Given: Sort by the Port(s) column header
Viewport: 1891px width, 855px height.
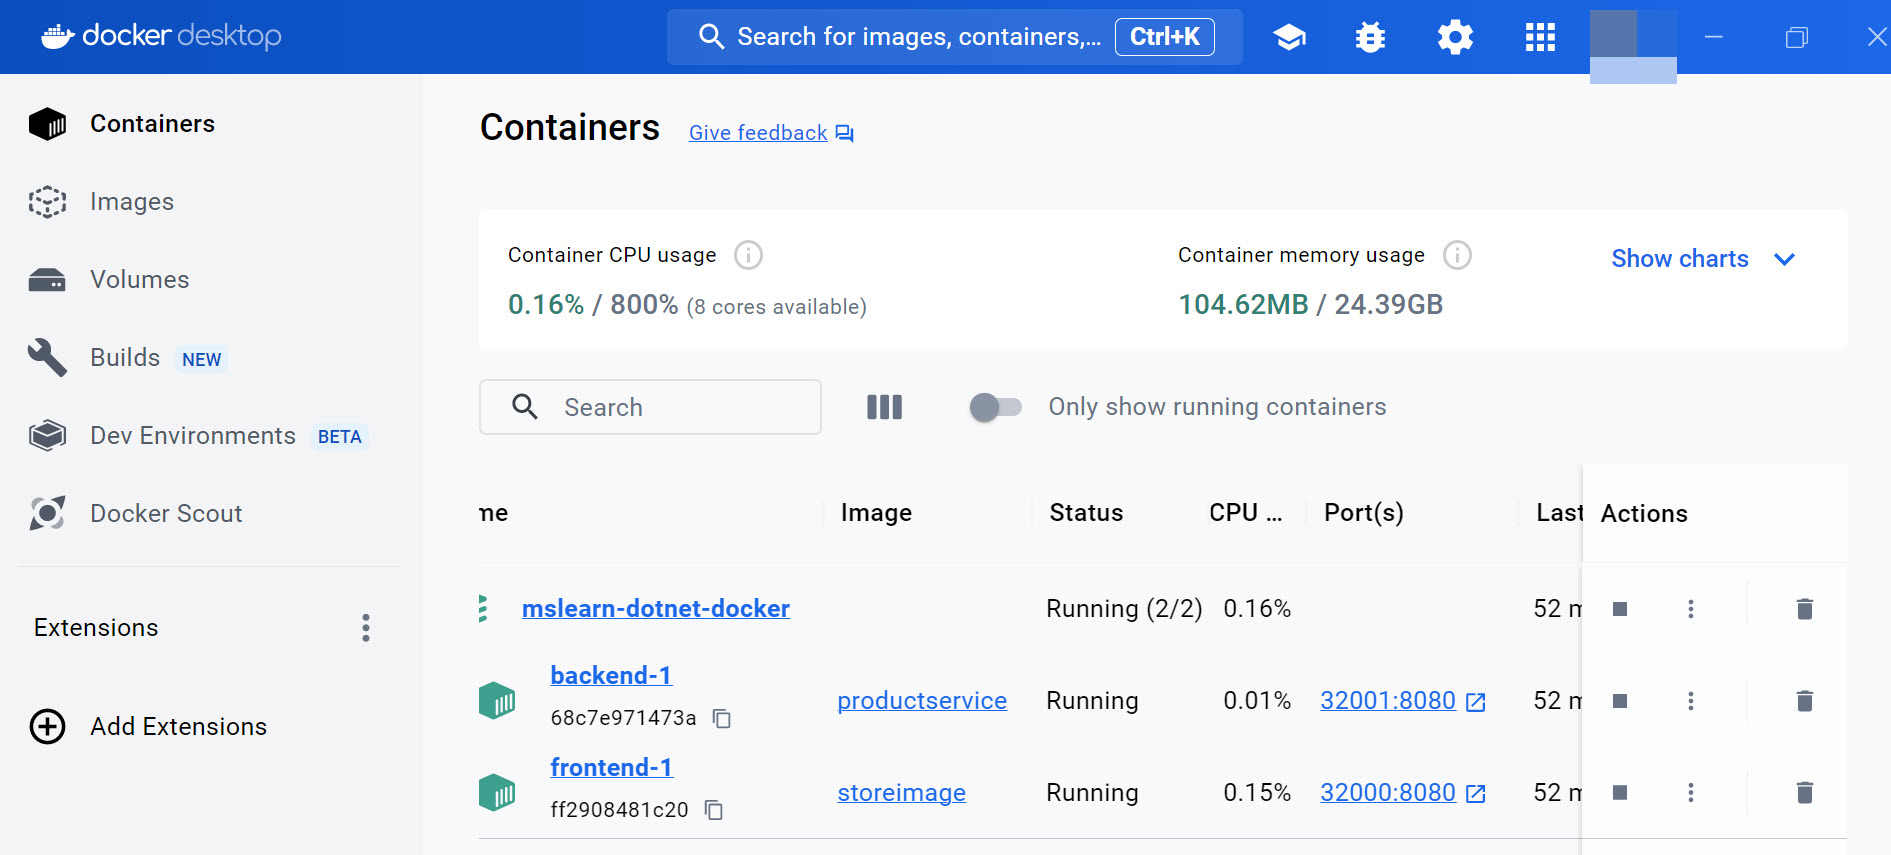Looking at the screenshot, I should [x=1364, y=513].
